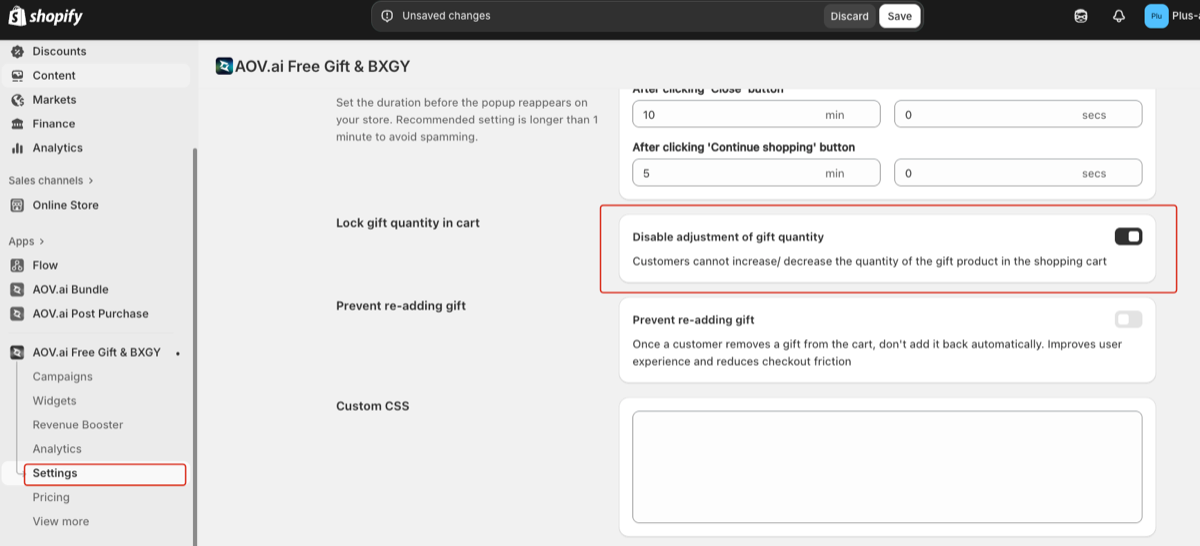Viewport: 1200px width, 546px height.
Task: Open AOV.ai Post Purchase app
Action: 90,313
